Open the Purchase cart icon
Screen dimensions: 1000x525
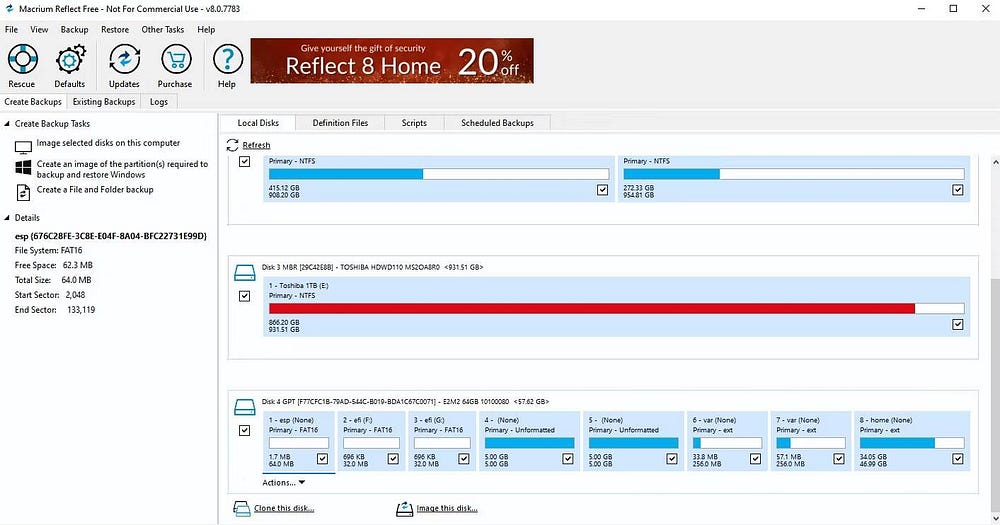175,60
